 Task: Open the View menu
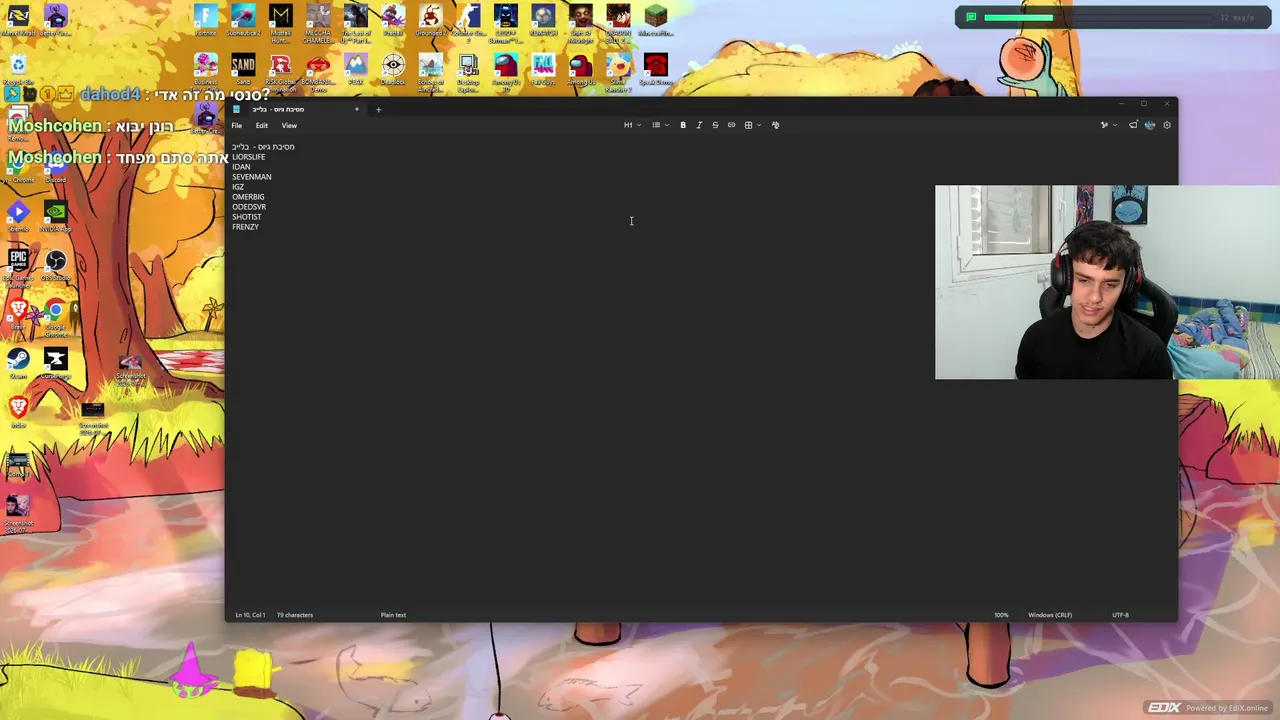click(289, 125)
